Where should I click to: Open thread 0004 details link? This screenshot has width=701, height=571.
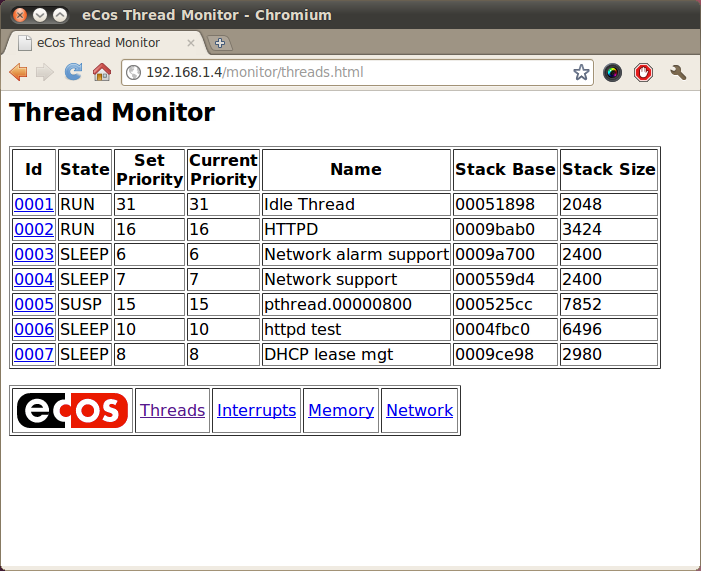pos(34,279)
